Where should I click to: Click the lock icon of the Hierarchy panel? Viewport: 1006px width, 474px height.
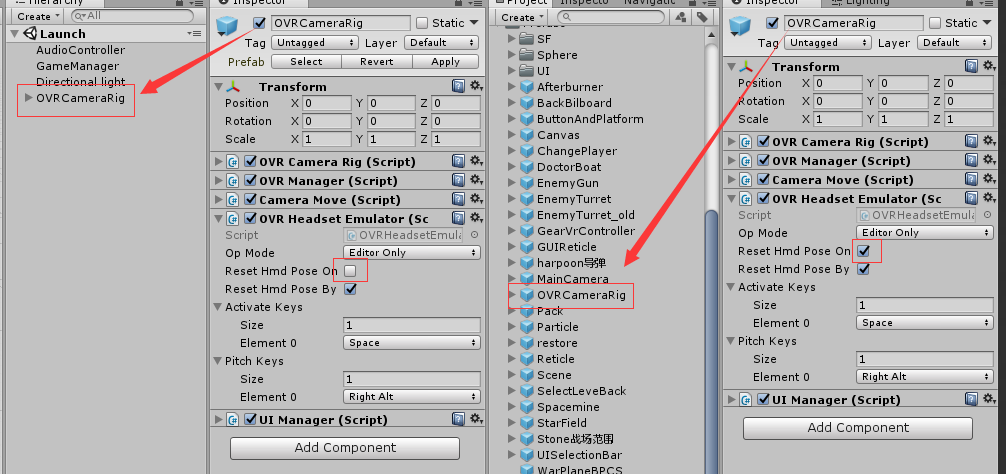tap(181, 3)
